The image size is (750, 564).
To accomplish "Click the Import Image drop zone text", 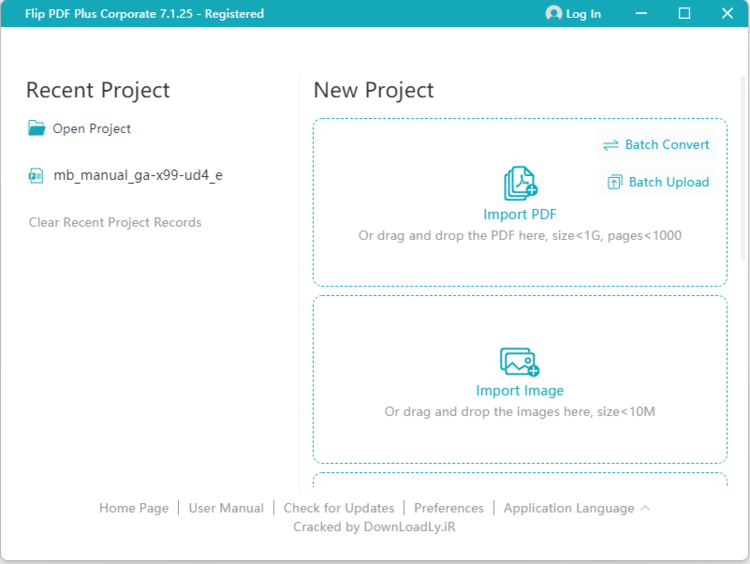I will [x=520, y=411].
